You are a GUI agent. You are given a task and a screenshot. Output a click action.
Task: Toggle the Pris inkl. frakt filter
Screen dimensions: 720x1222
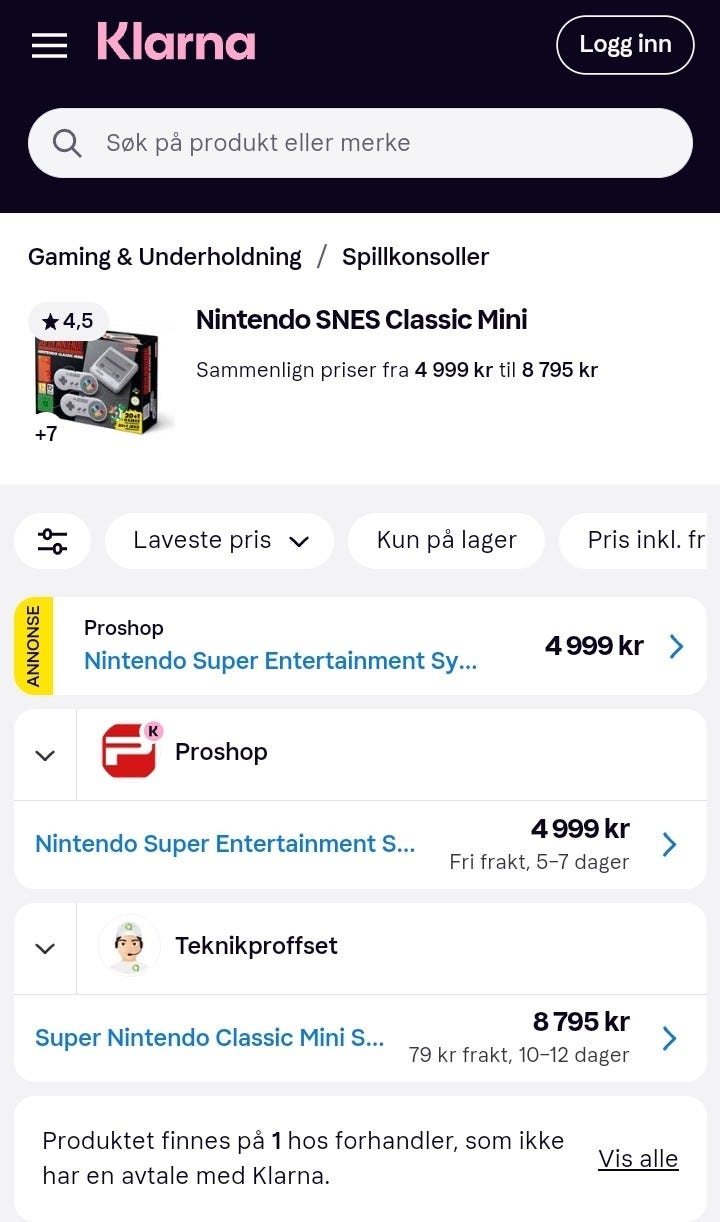coord(640,541)
